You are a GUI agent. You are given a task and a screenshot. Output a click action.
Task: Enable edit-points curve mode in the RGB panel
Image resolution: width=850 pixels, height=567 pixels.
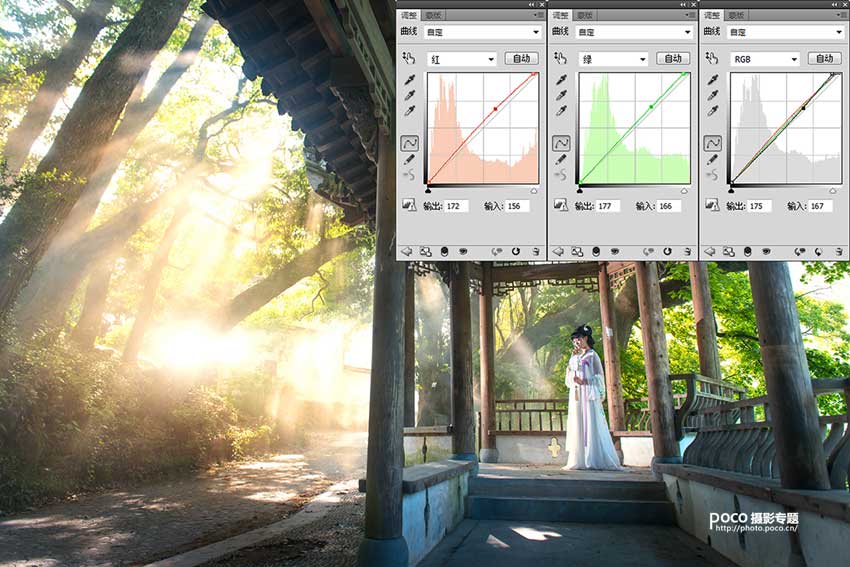click(713, 143)
